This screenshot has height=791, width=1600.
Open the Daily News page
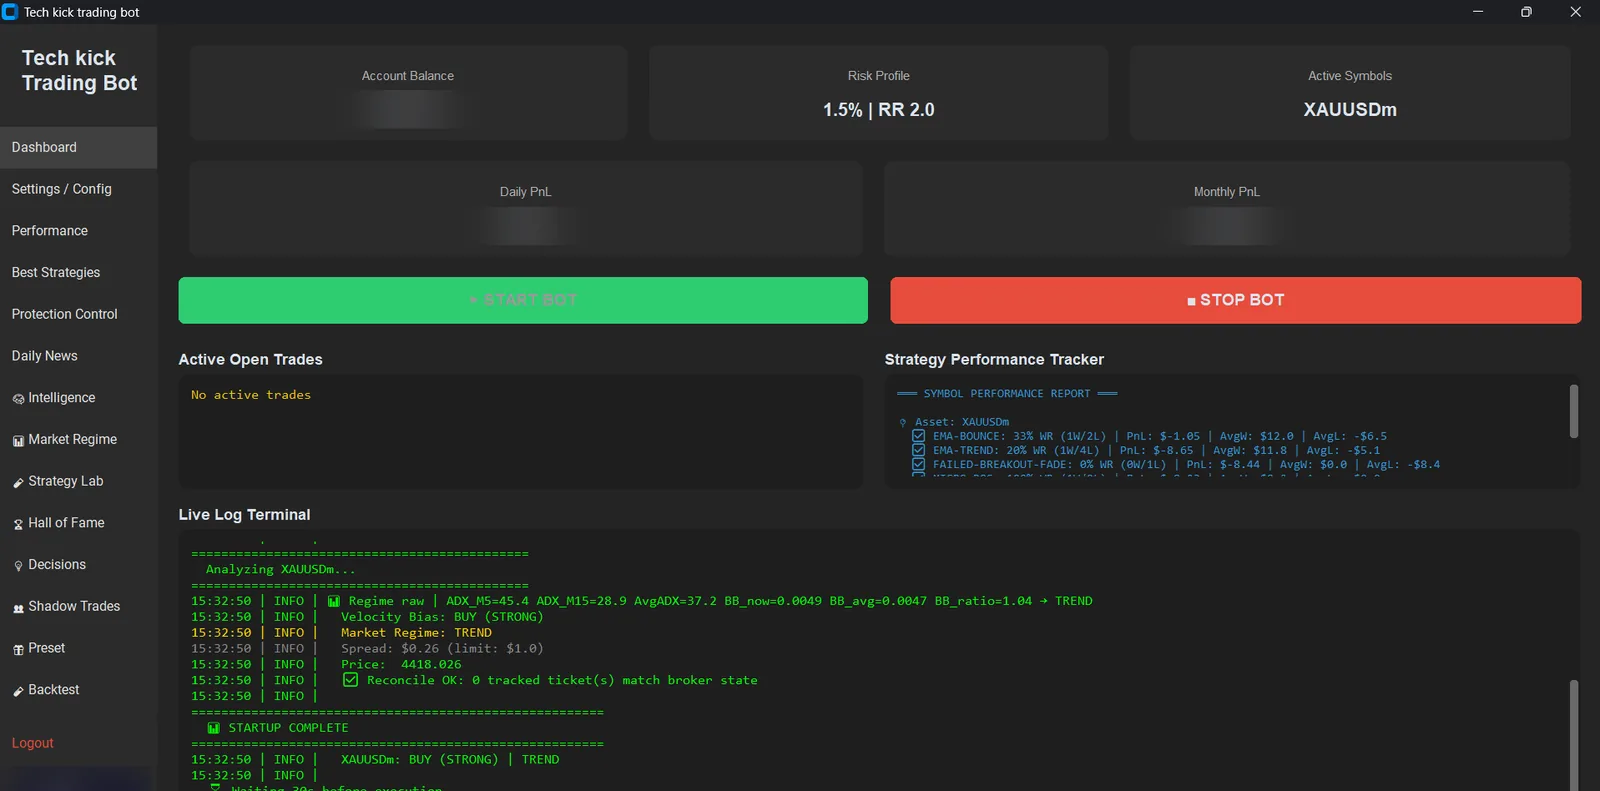coord(78,356)
